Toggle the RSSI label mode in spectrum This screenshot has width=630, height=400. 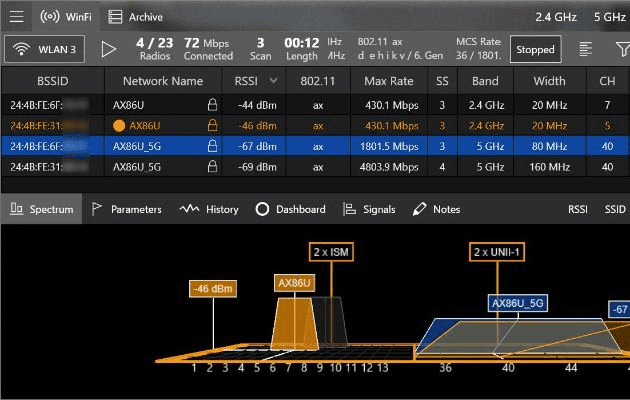(x=578, y=209)
